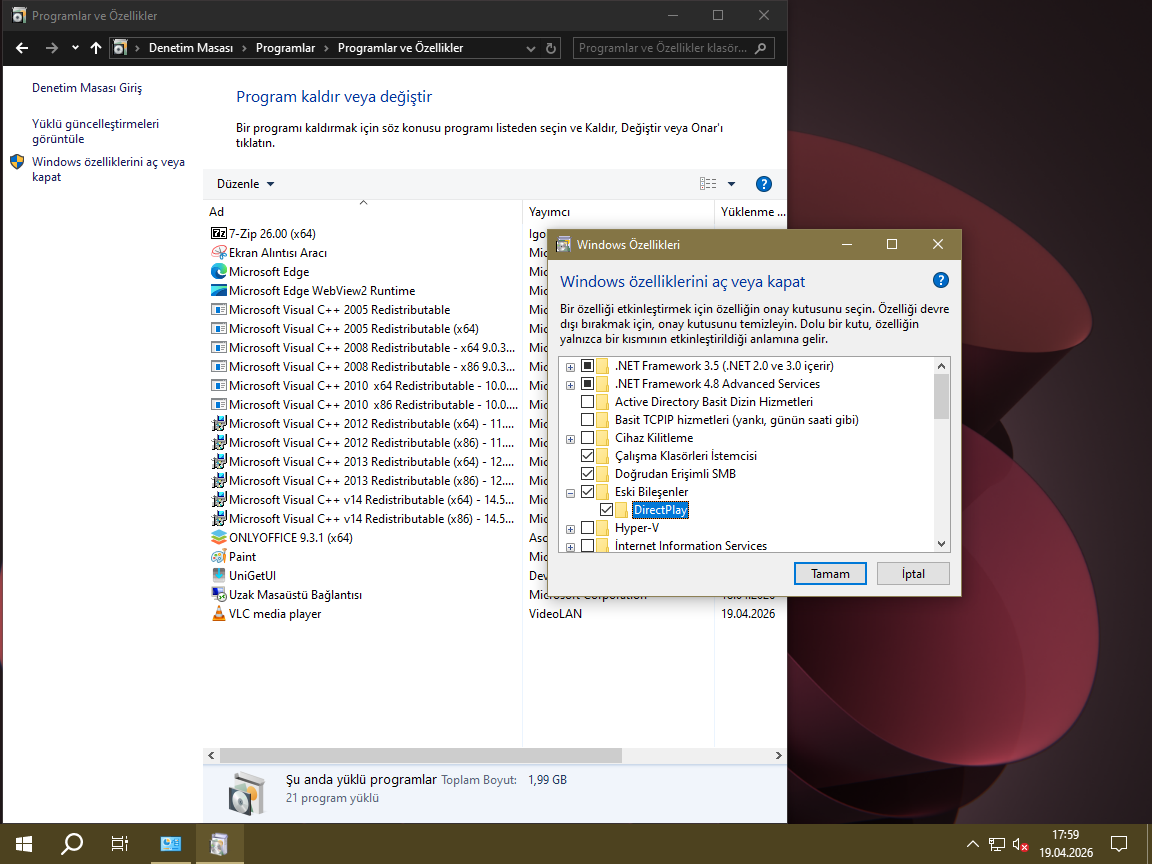Open help in Programlar ve Özellikler toolbar
Viewport: 1152px width, 864px height.
(763, 184)
